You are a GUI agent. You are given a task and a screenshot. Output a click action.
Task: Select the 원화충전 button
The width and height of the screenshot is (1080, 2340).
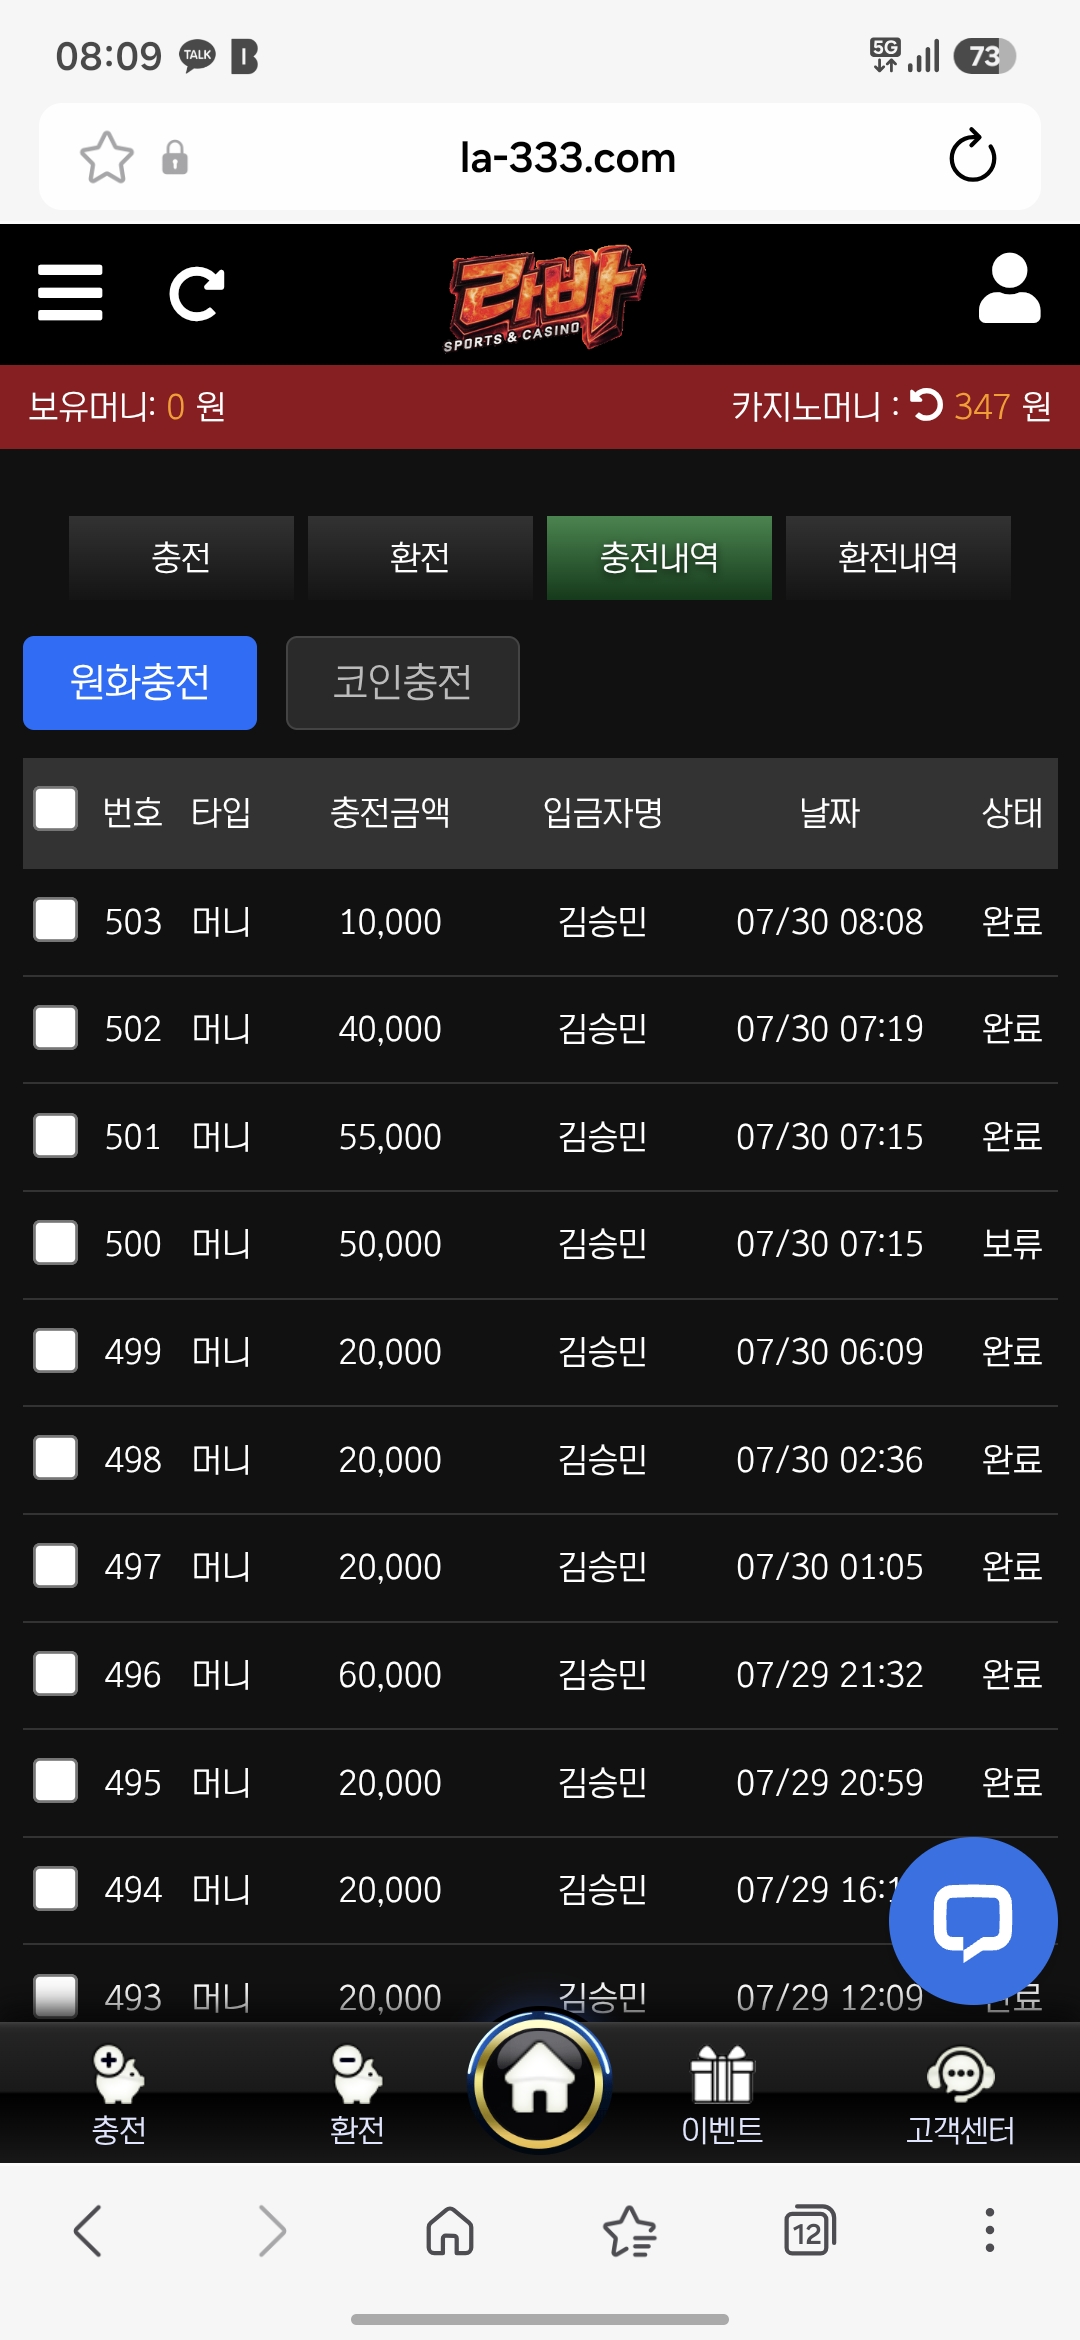tap(140, 683)
